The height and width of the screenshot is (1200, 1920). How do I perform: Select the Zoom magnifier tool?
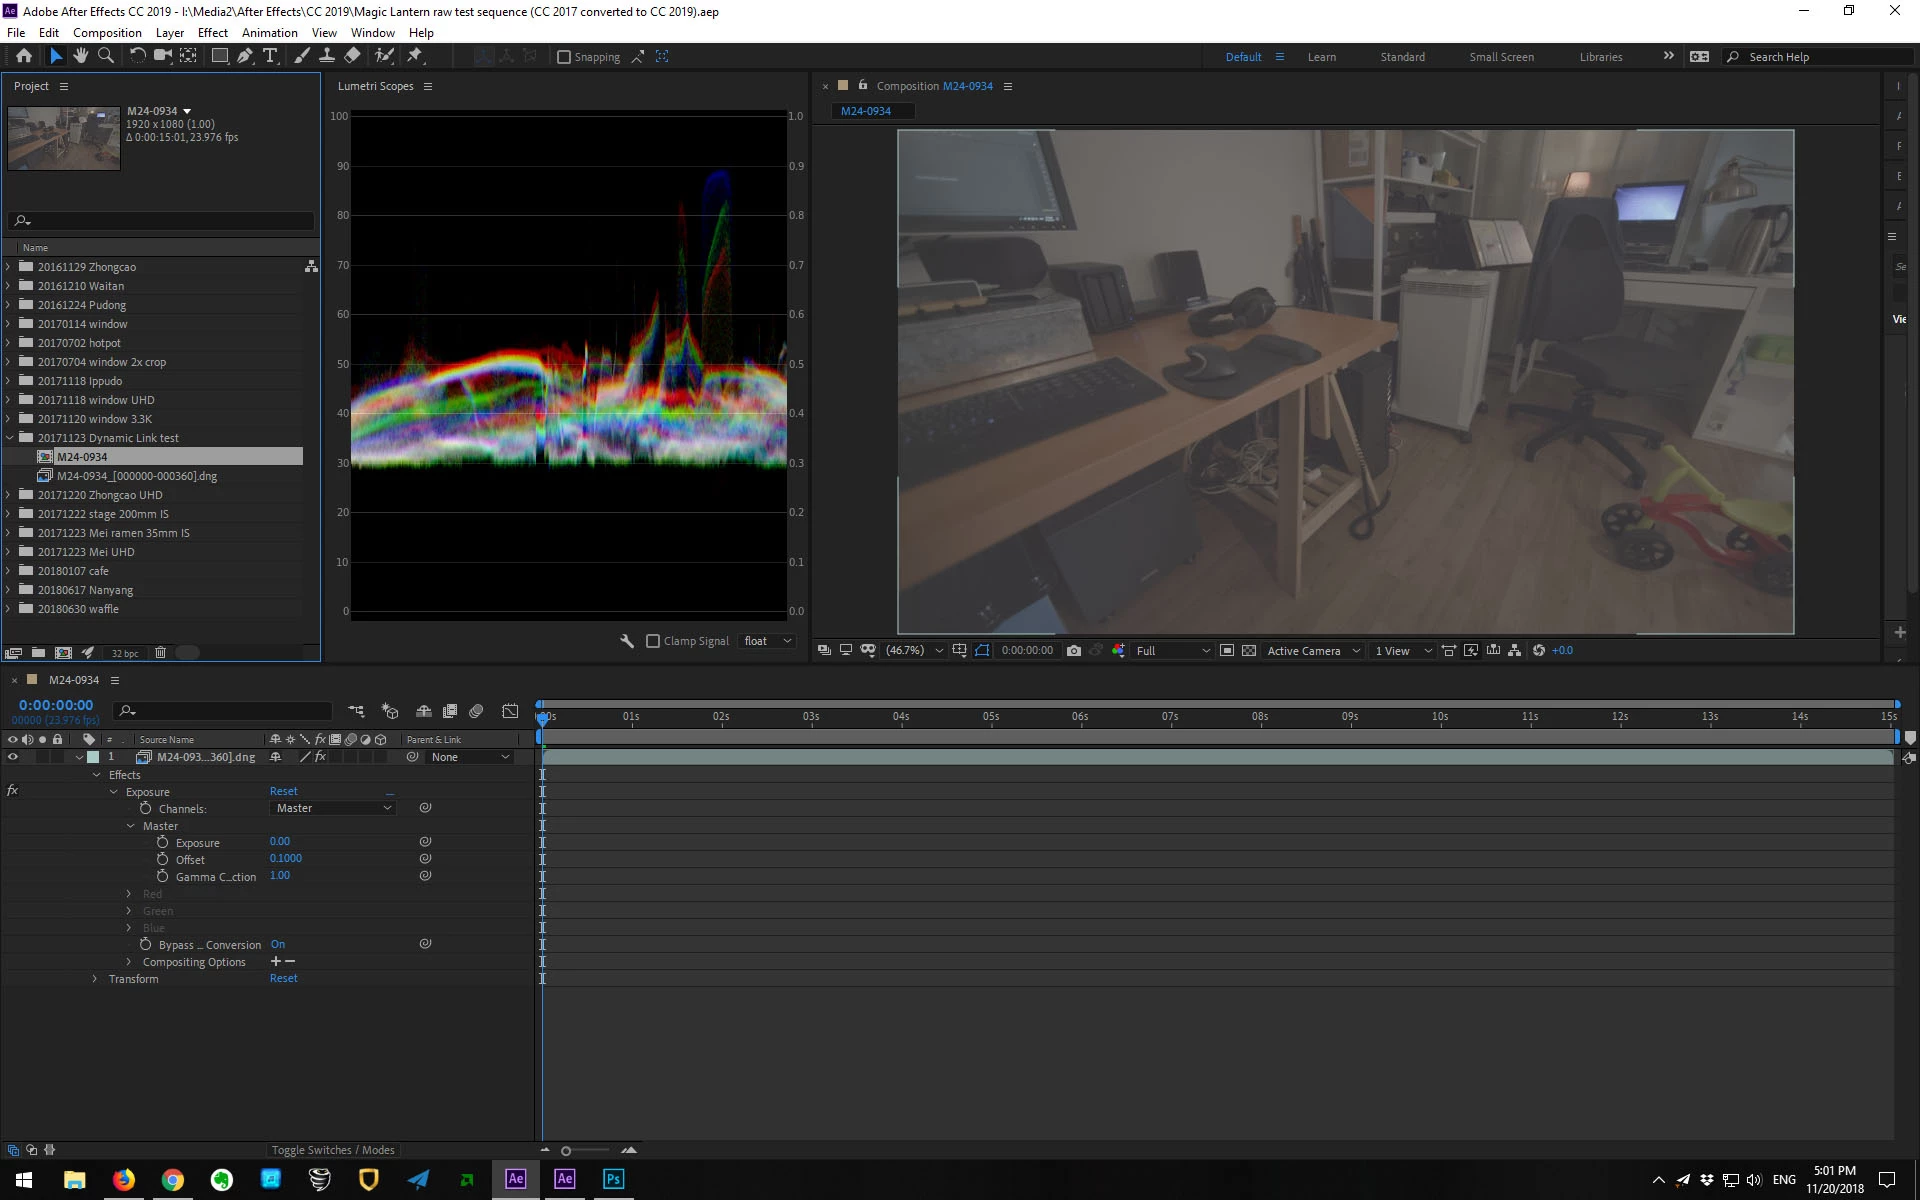(105, 56)
